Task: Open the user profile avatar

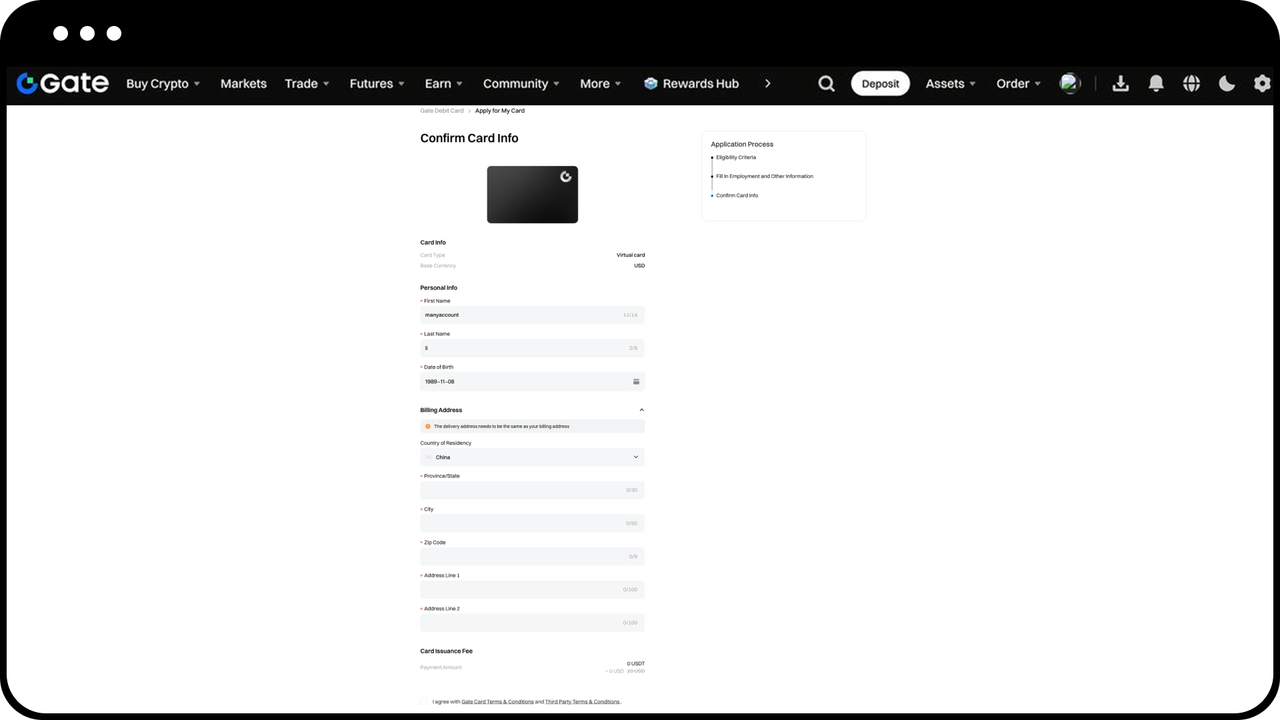Action: tap(1070, 83)
